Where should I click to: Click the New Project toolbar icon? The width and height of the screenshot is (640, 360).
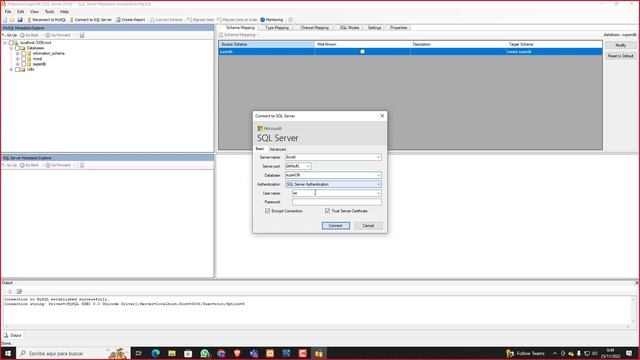click(5, 20)
